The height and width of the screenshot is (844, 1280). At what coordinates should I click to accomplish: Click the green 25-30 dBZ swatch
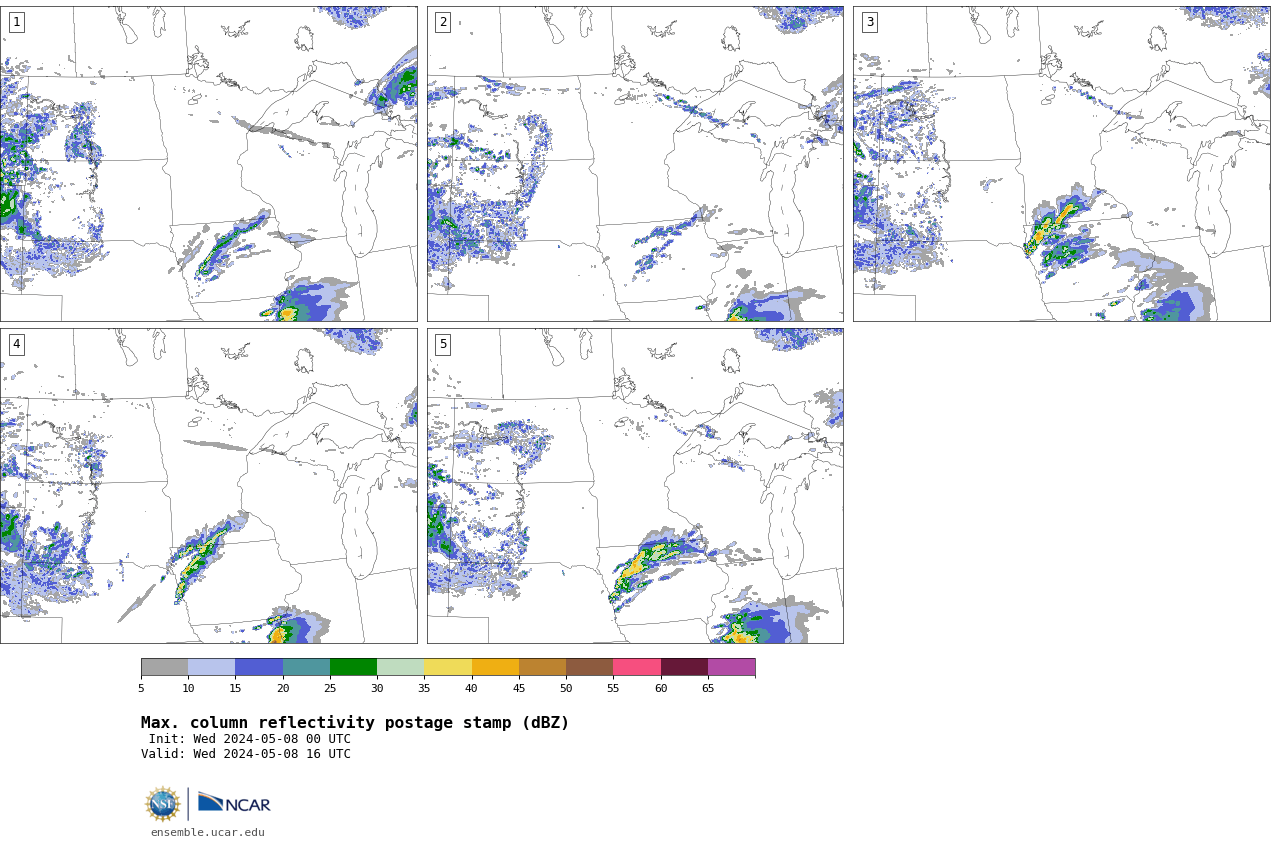click(353, 667)
